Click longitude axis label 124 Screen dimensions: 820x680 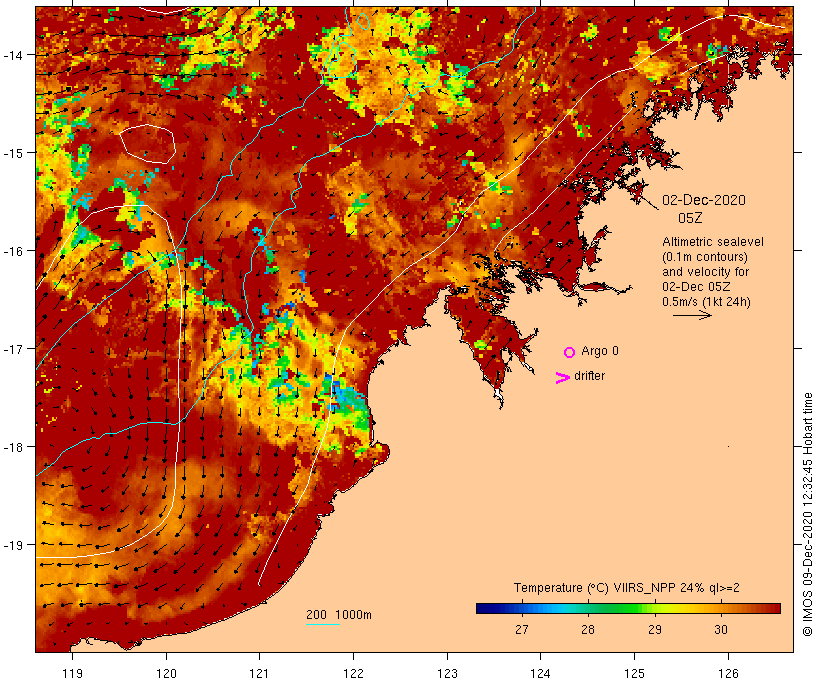[541, 674]
